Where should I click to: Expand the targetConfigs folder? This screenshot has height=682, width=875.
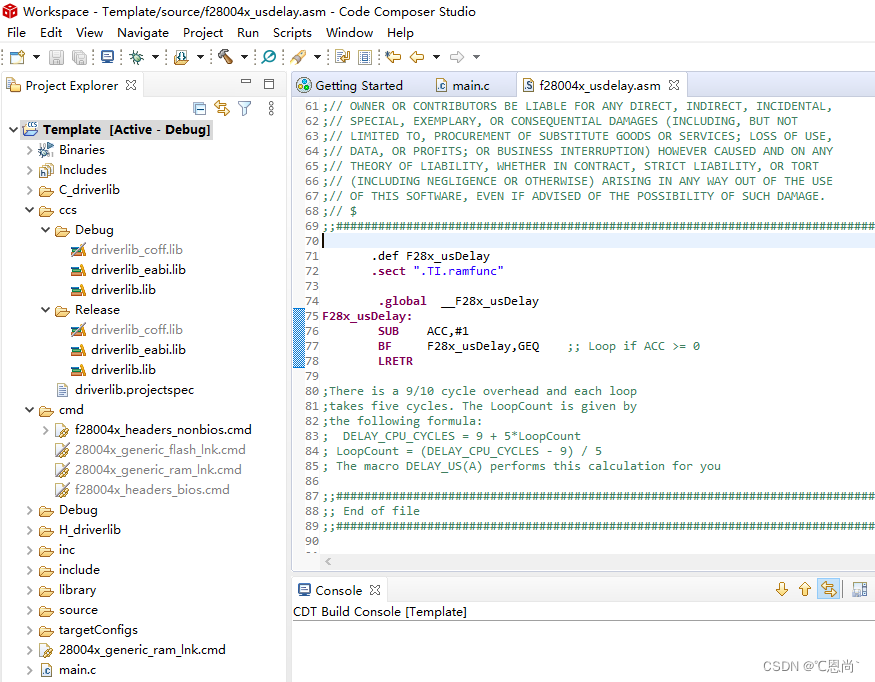point(30,630)
